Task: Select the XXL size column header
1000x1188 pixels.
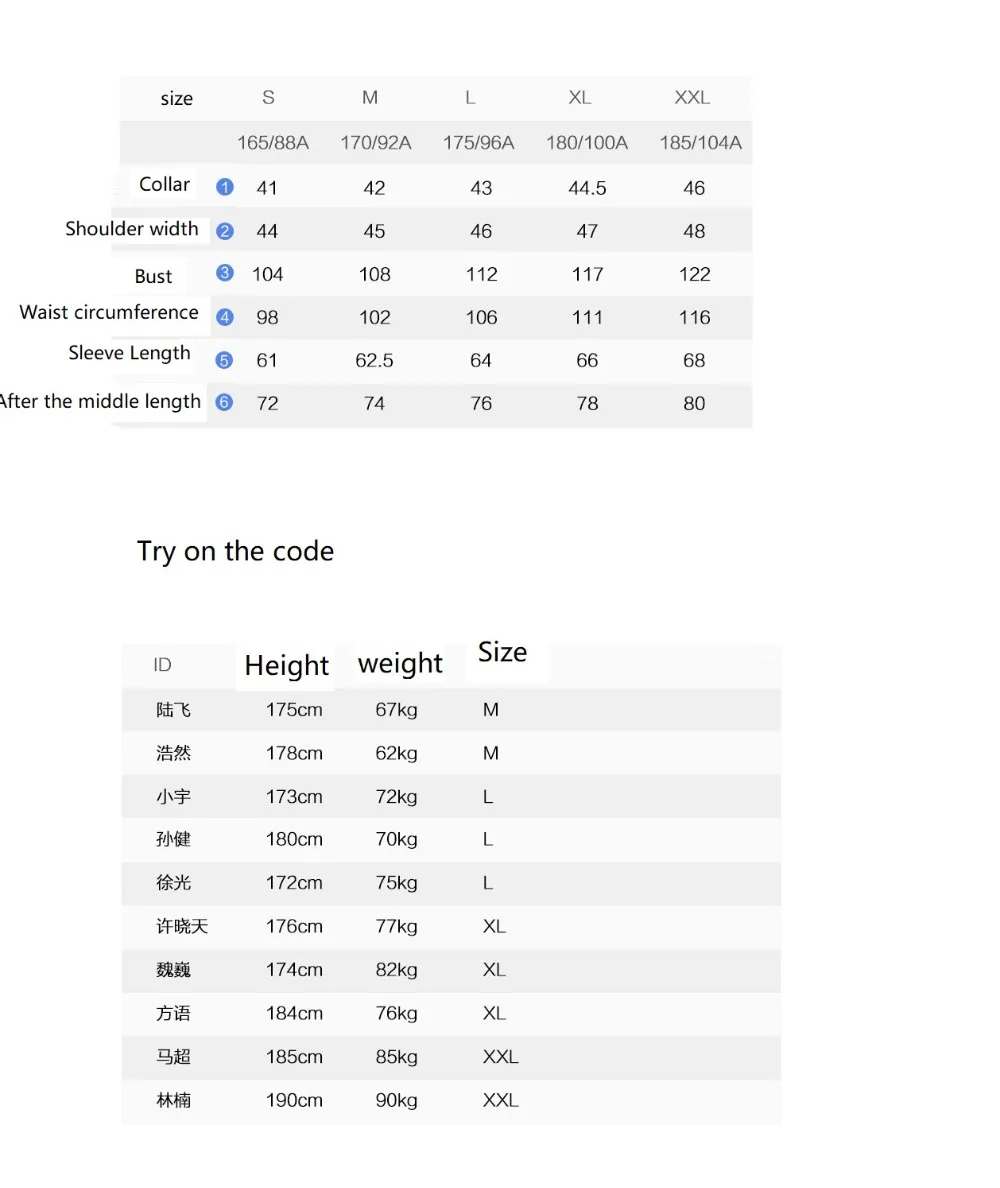Action: click(x=692, y=98)
